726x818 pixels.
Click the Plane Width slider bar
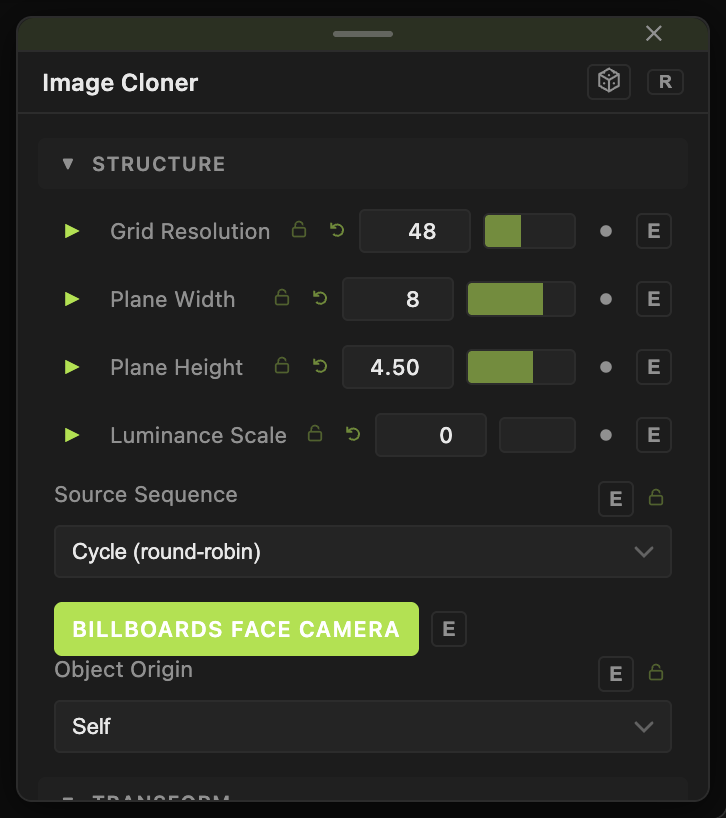521,299
